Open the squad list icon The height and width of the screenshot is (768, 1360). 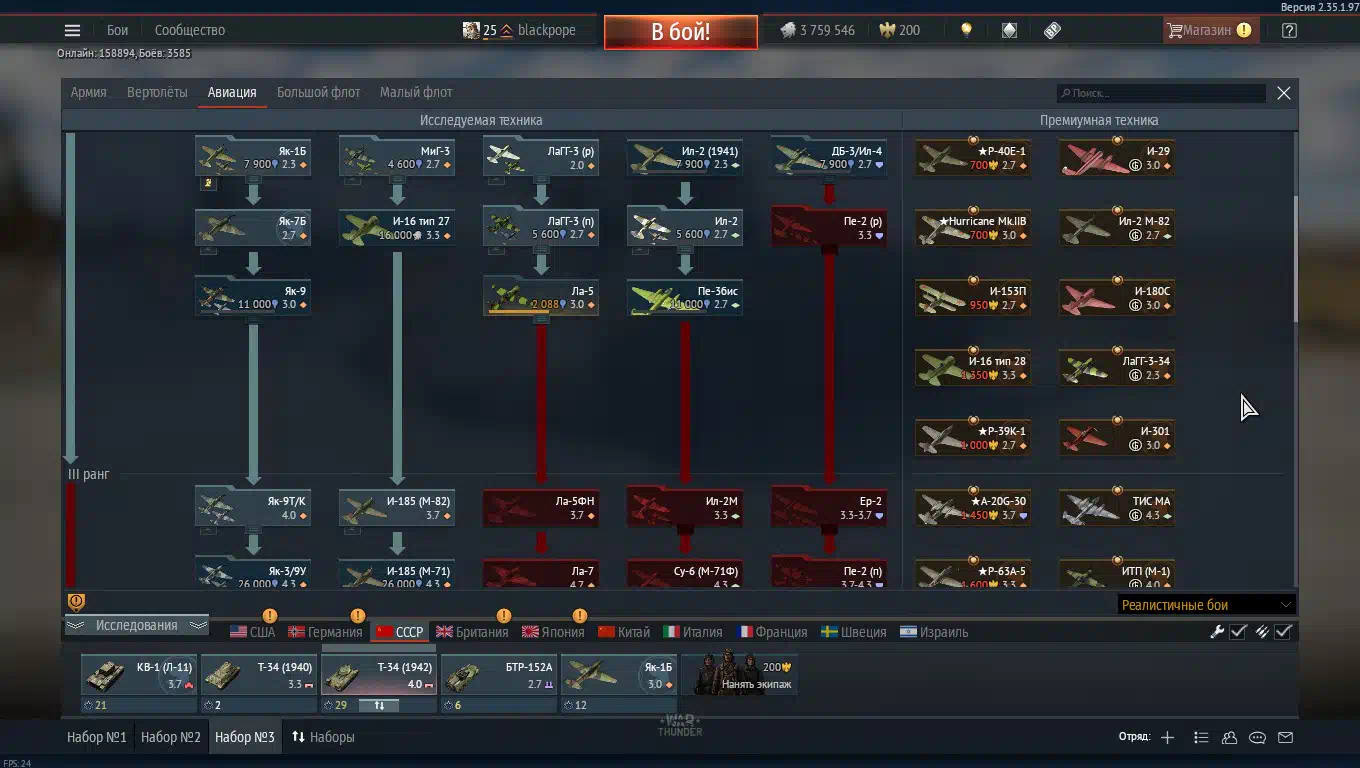coord(1201,737)
